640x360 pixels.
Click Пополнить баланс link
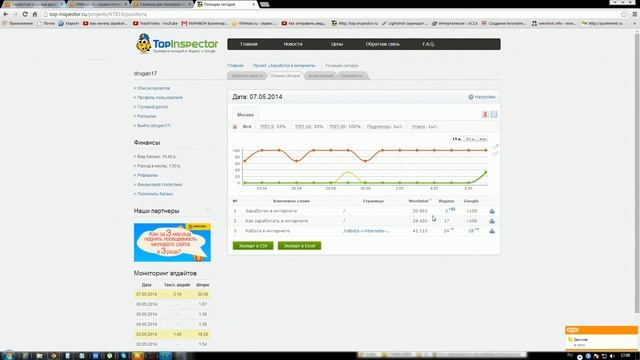(155, 194)
